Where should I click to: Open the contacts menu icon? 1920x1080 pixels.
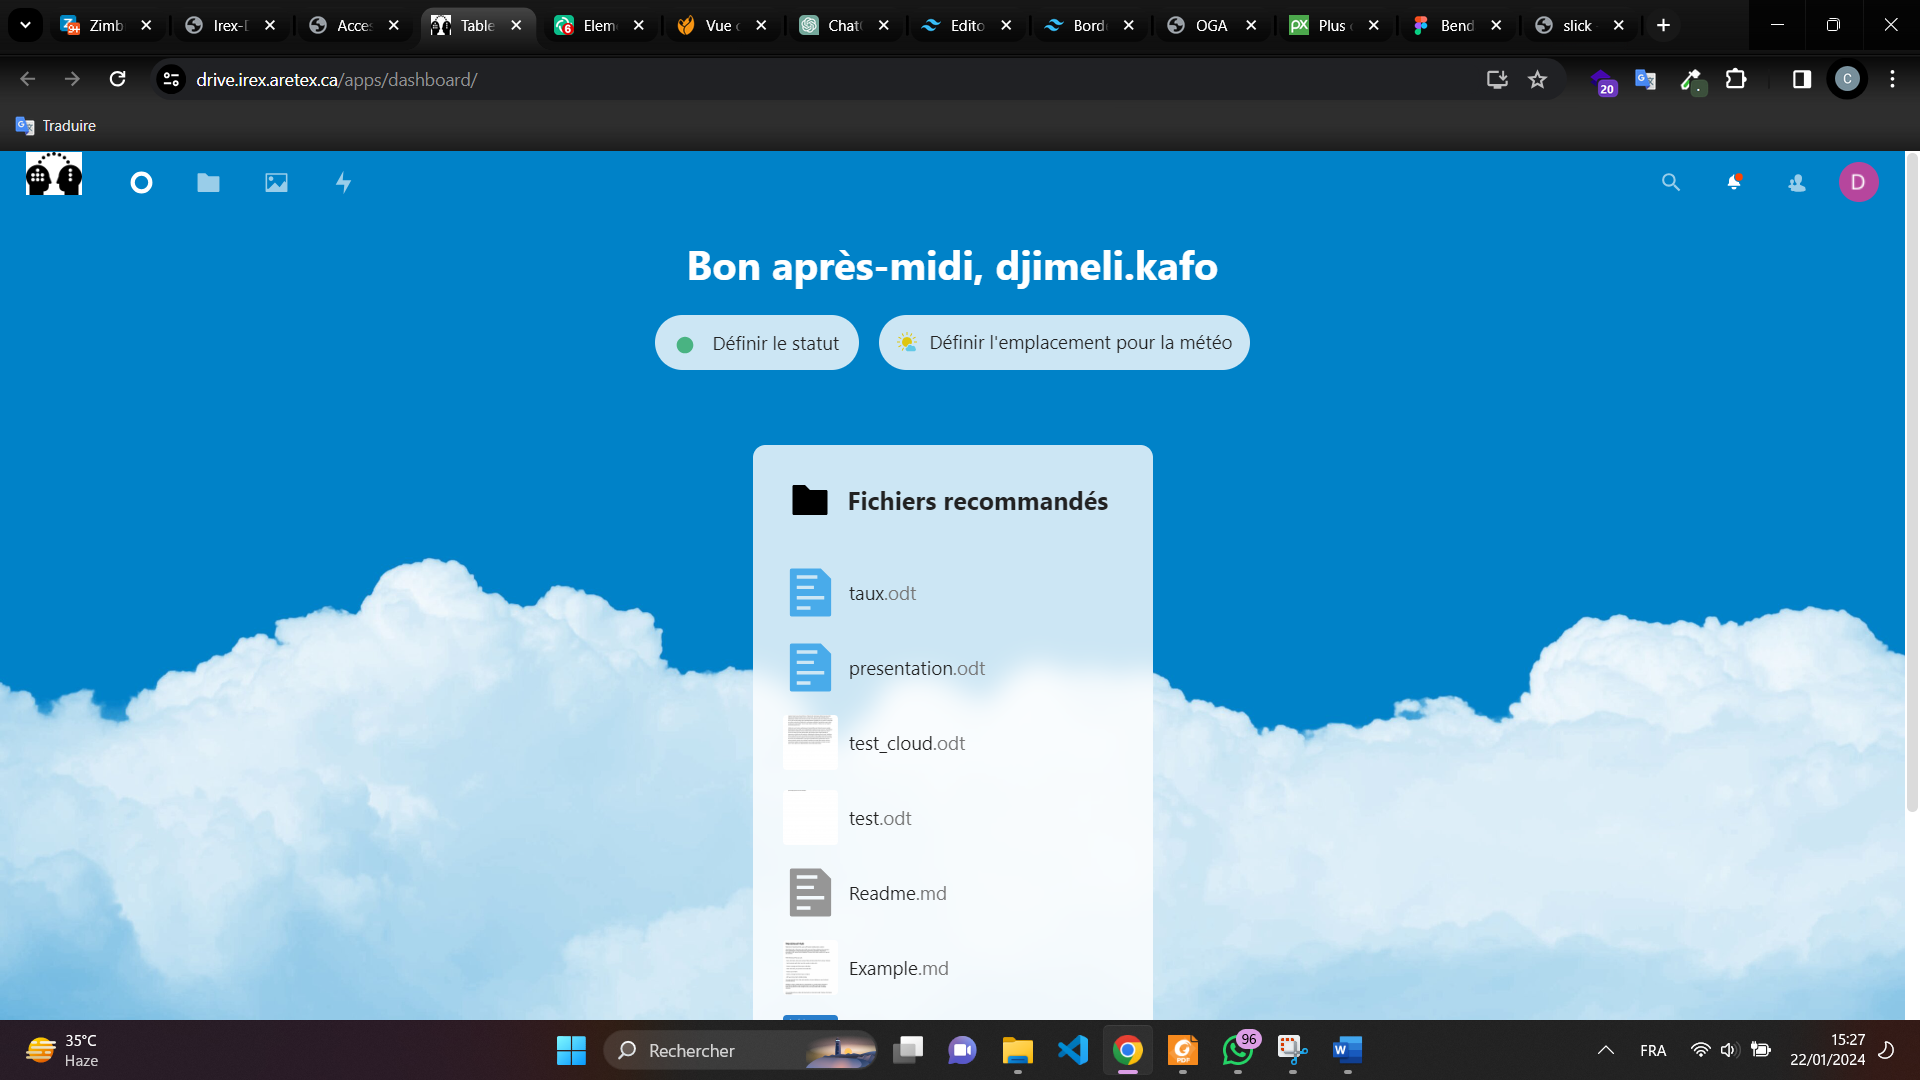[1797, 182]
